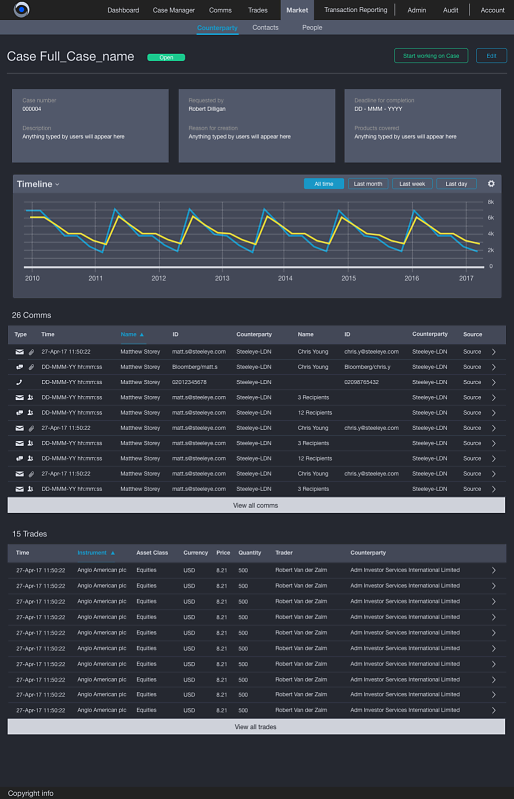Click the Copyright info footer text
Viewport: 514px width, 799px height.
[31, 793]
